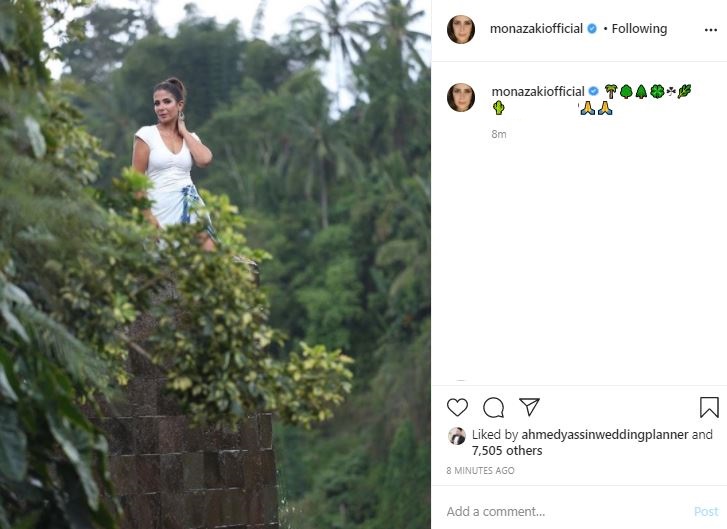
Task: Click the small avatar next to 'Liked by'
Action: pos(456,435)
